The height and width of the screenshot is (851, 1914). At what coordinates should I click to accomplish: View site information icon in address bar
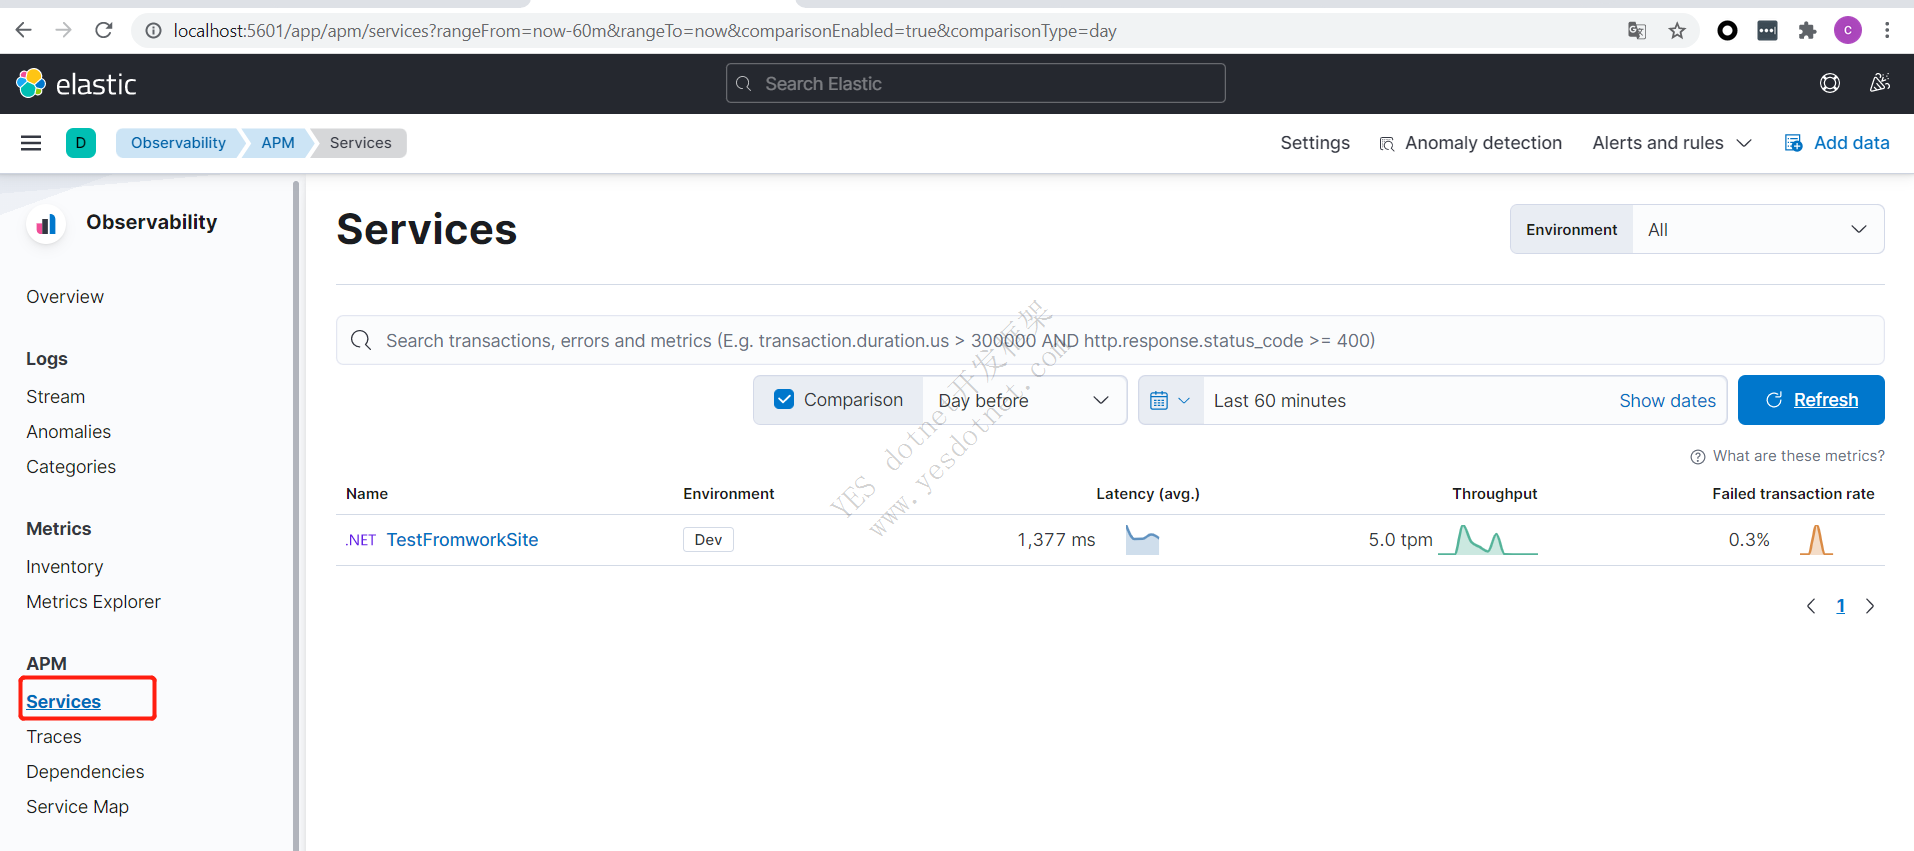pos(153,31)
